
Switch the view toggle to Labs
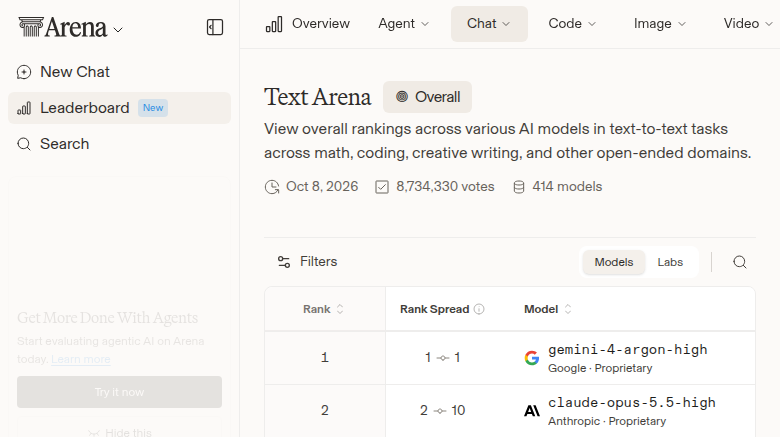670,262
